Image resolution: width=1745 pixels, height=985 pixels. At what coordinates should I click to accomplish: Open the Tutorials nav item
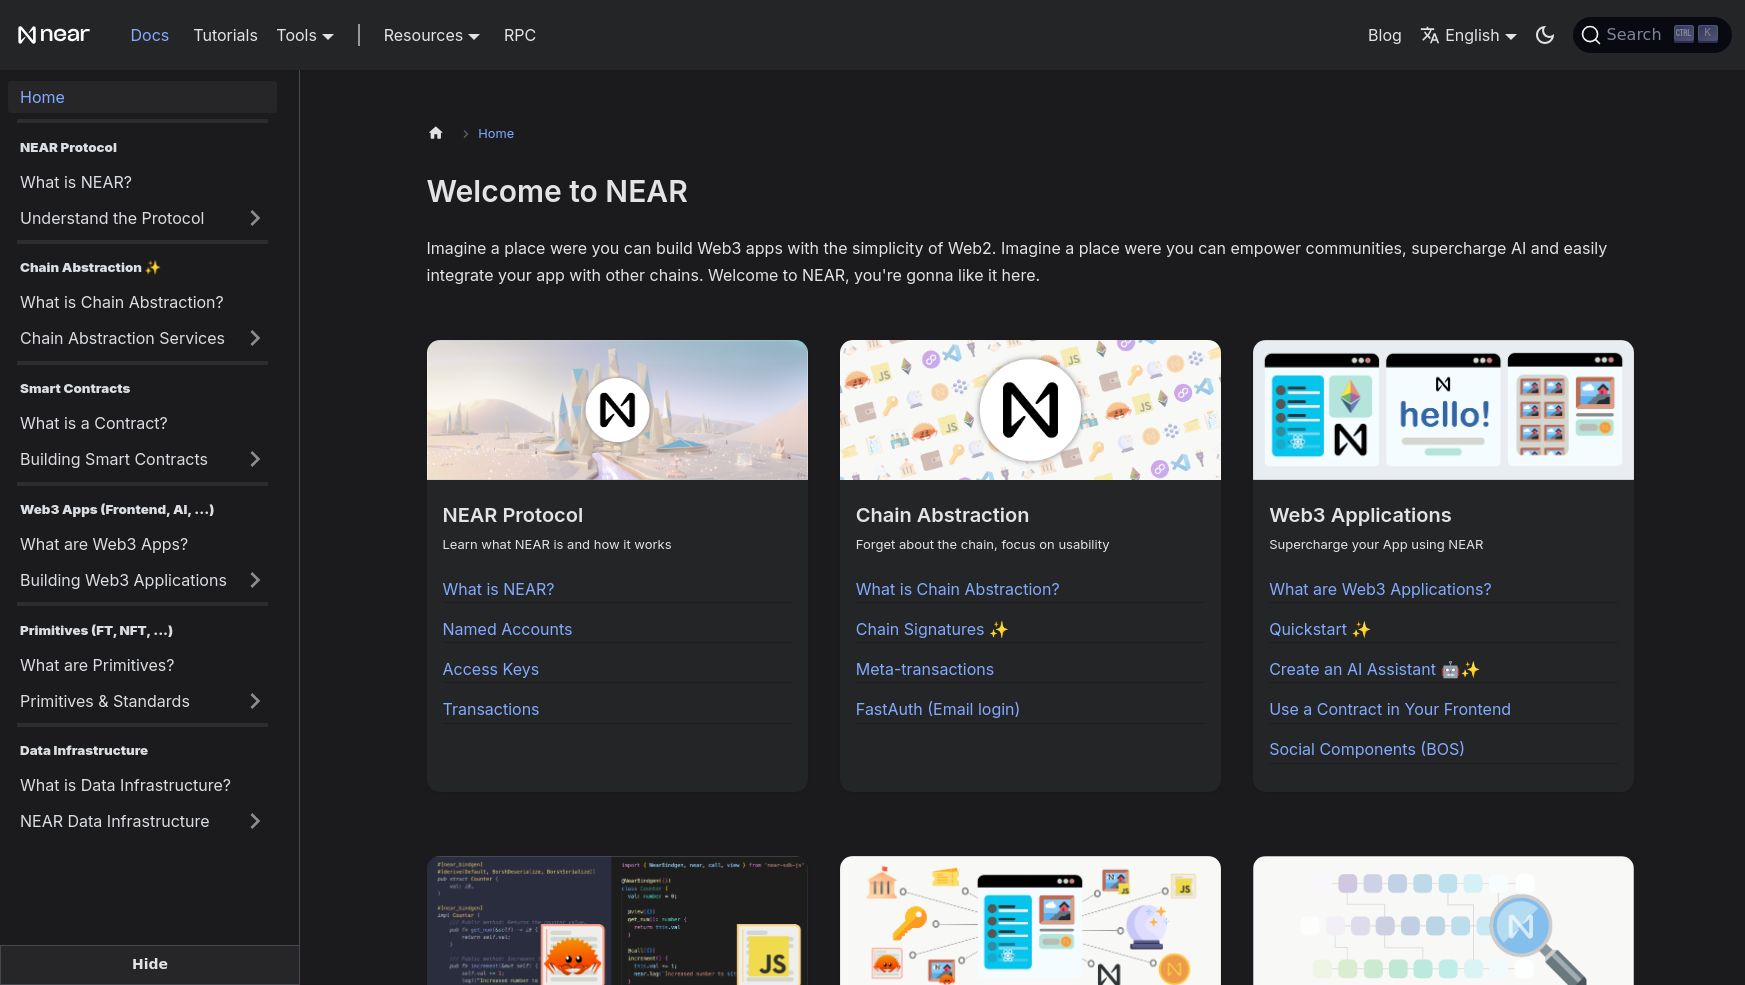click(225, 35)
